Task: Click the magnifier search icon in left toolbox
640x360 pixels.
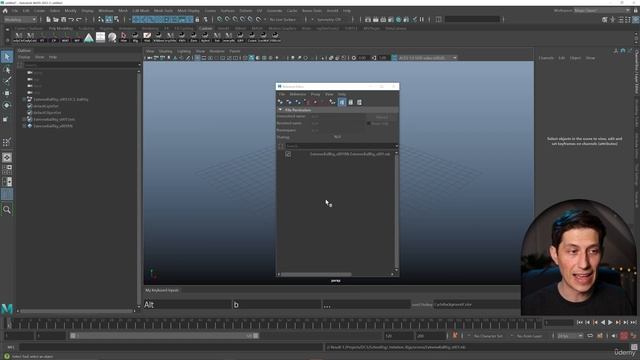Action: (7, 210)
